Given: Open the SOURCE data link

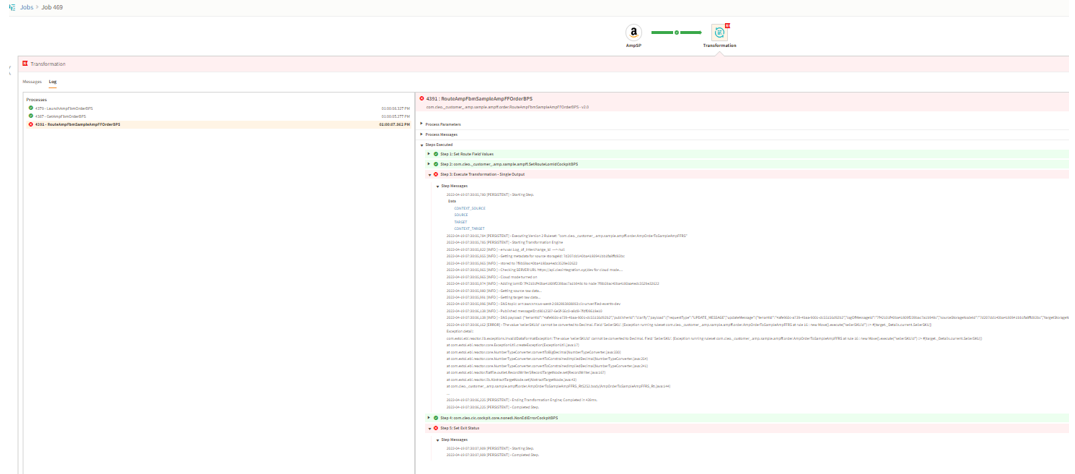Looking at the screenshot, I should (x=461, y=215).
